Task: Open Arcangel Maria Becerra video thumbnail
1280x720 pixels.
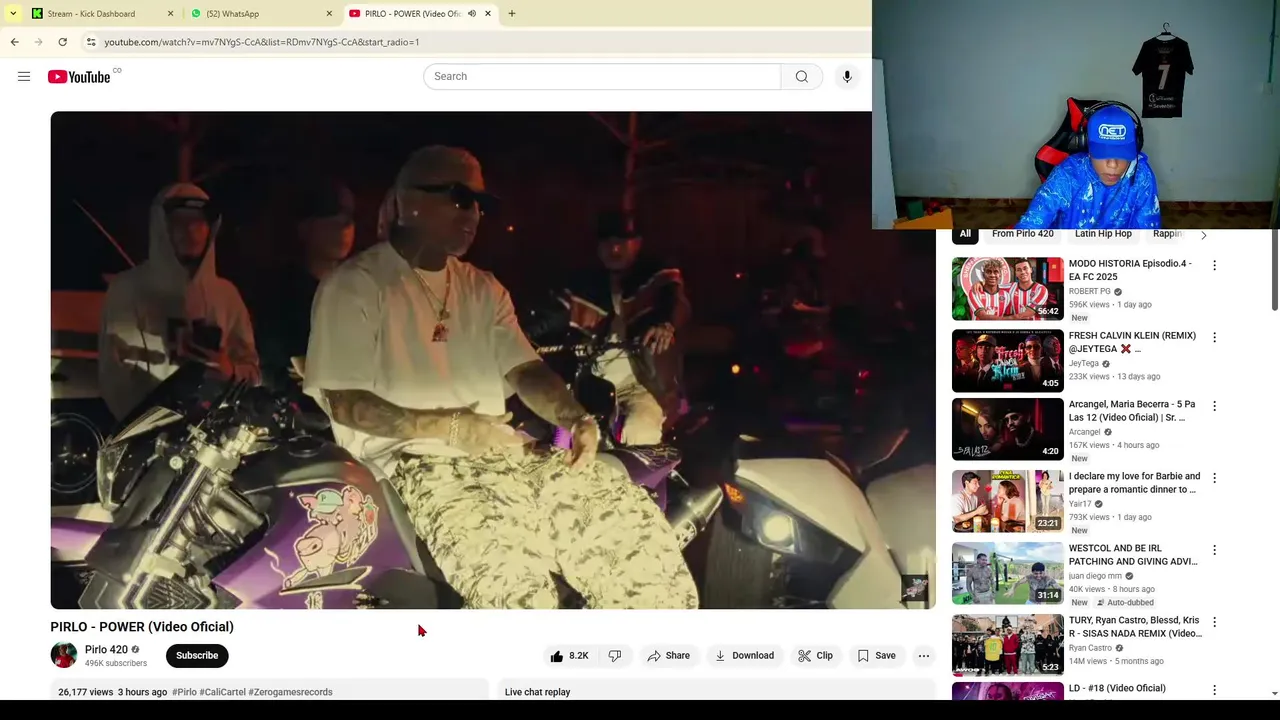Action: pos(1007,430)
